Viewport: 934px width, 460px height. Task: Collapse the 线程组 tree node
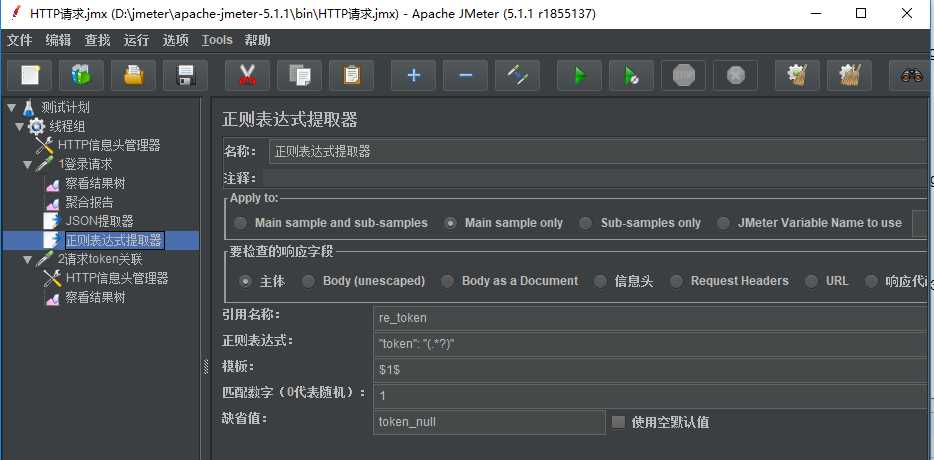point(20,126)
